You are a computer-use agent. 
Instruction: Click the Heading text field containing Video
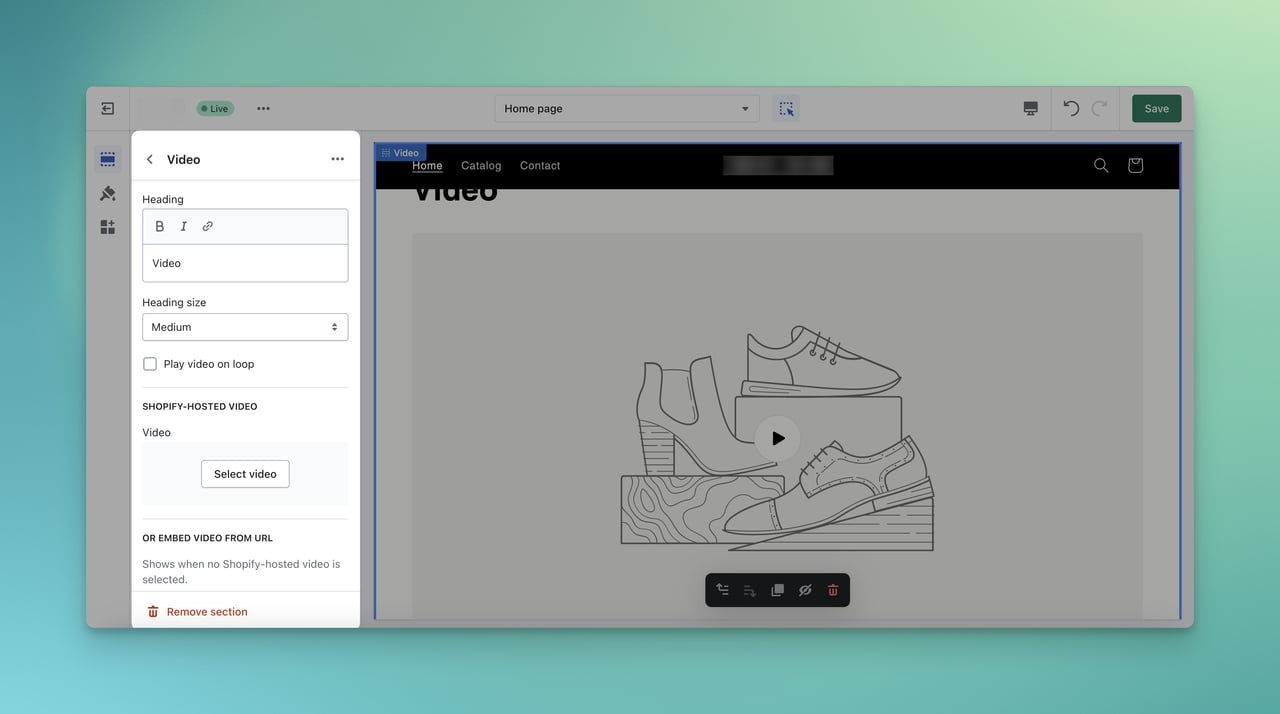(245, 263)
